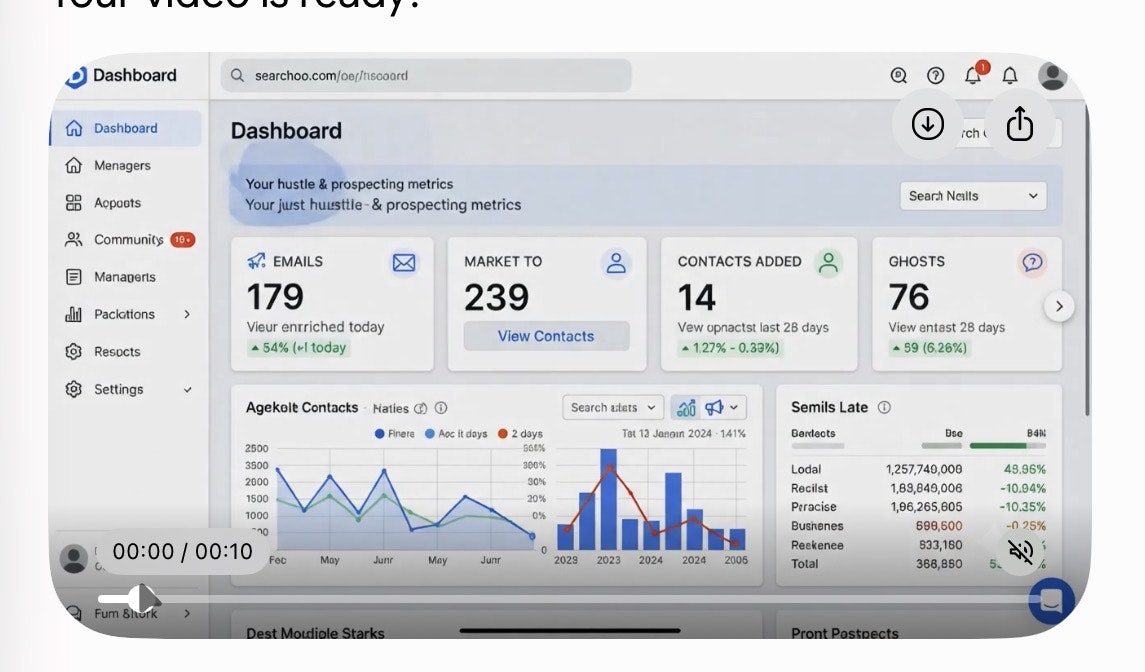Open the Search stats dropdown
Image resolution: width=1145 pixels, height=672 pixels.
[x=613, y=408]
